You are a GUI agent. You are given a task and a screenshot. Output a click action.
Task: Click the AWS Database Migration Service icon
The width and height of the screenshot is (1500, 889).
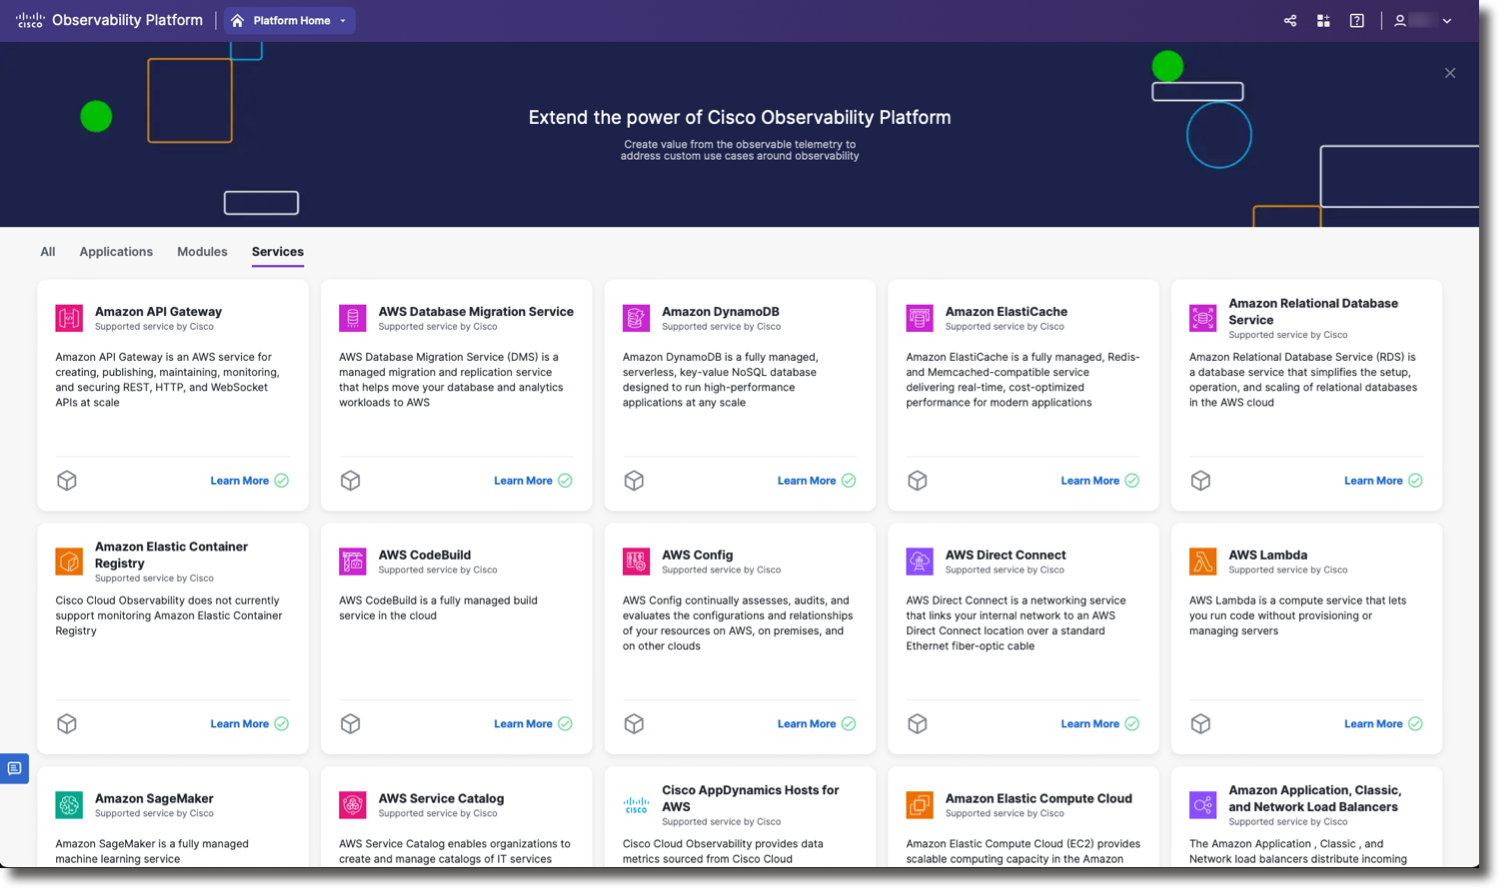pos(353,318)
